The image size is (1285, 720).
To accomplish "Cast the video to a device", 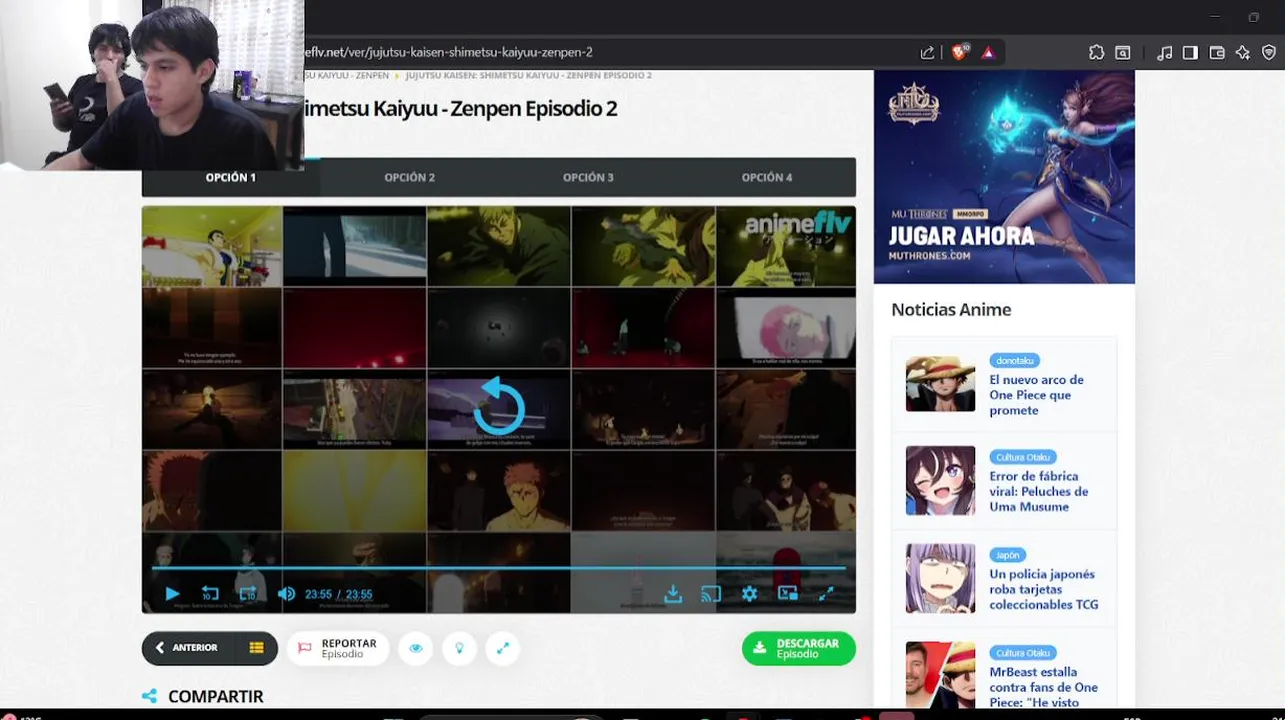I will click(711, 594).
